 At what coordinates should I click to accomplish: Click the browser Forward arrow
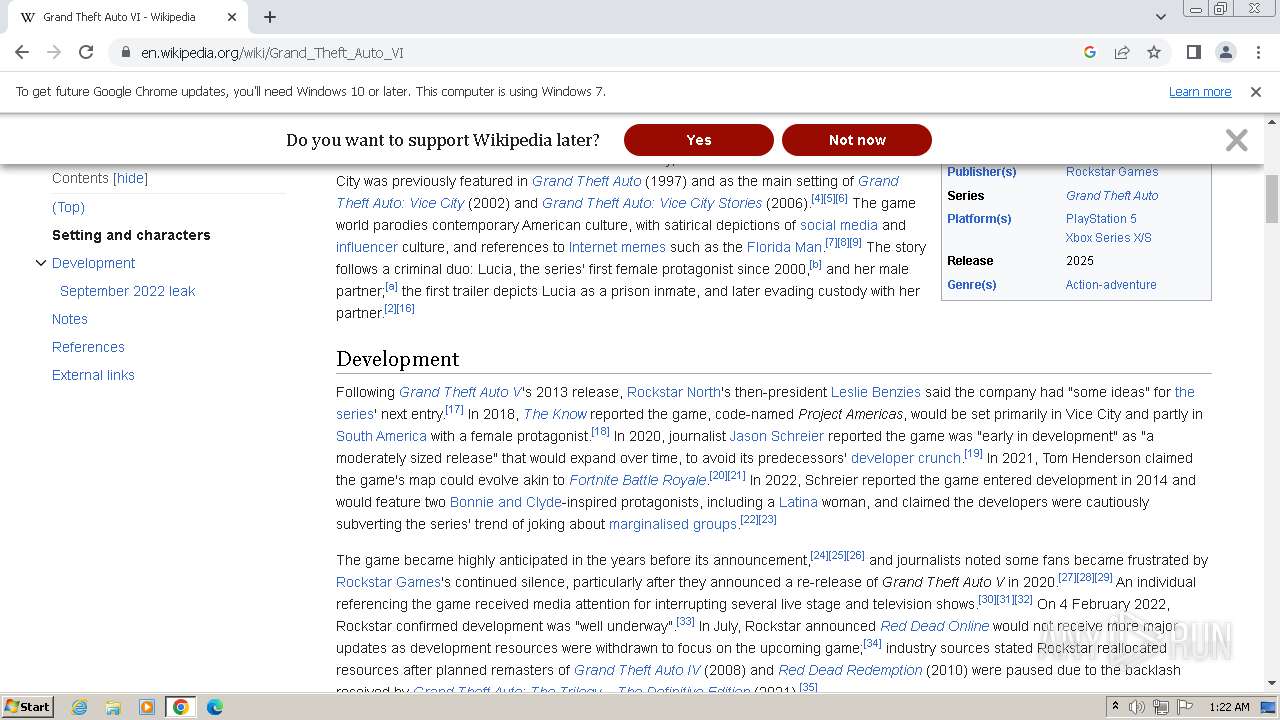[x=54, y=52]
